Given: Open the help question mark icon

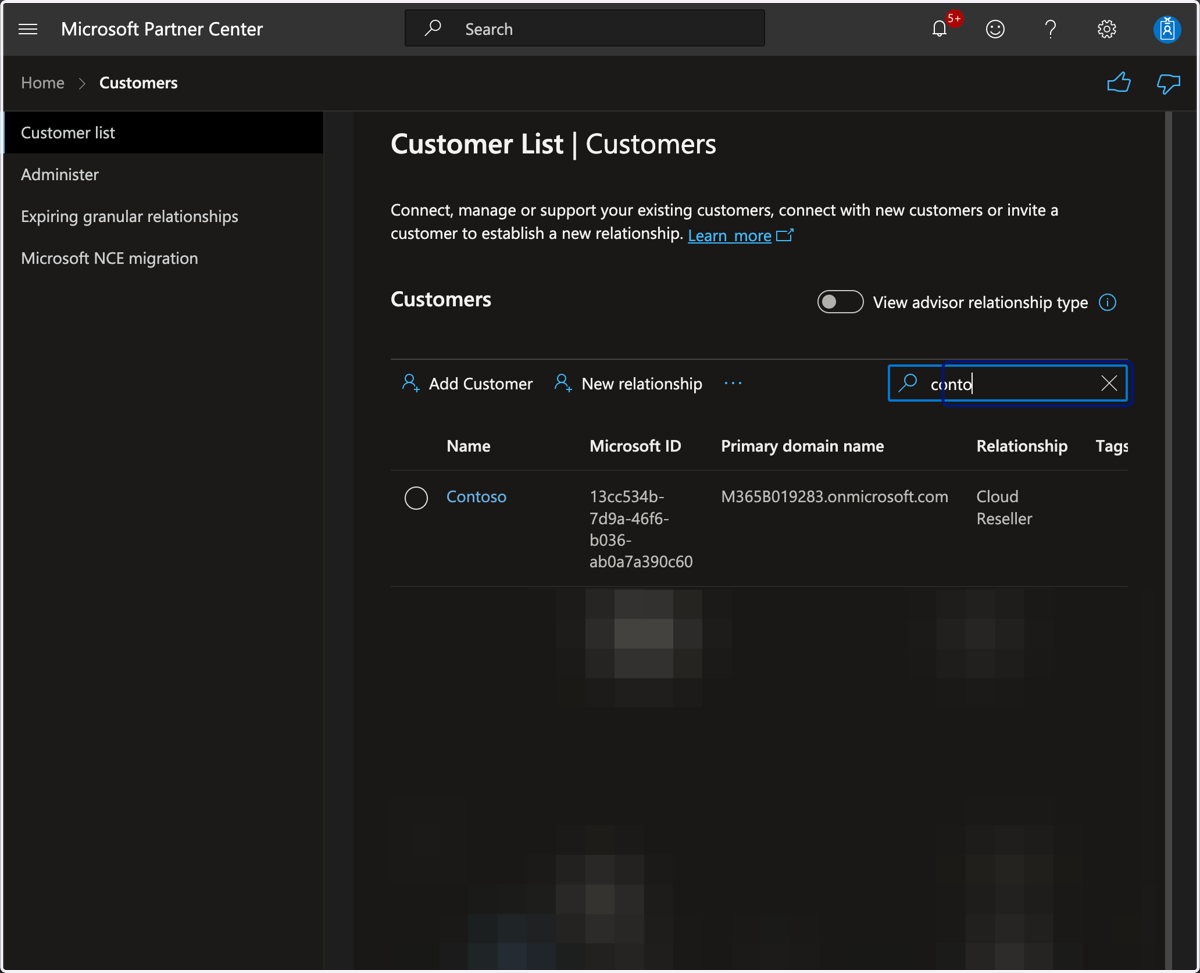Looking at the screenshot, I should tap(1050, 29).
